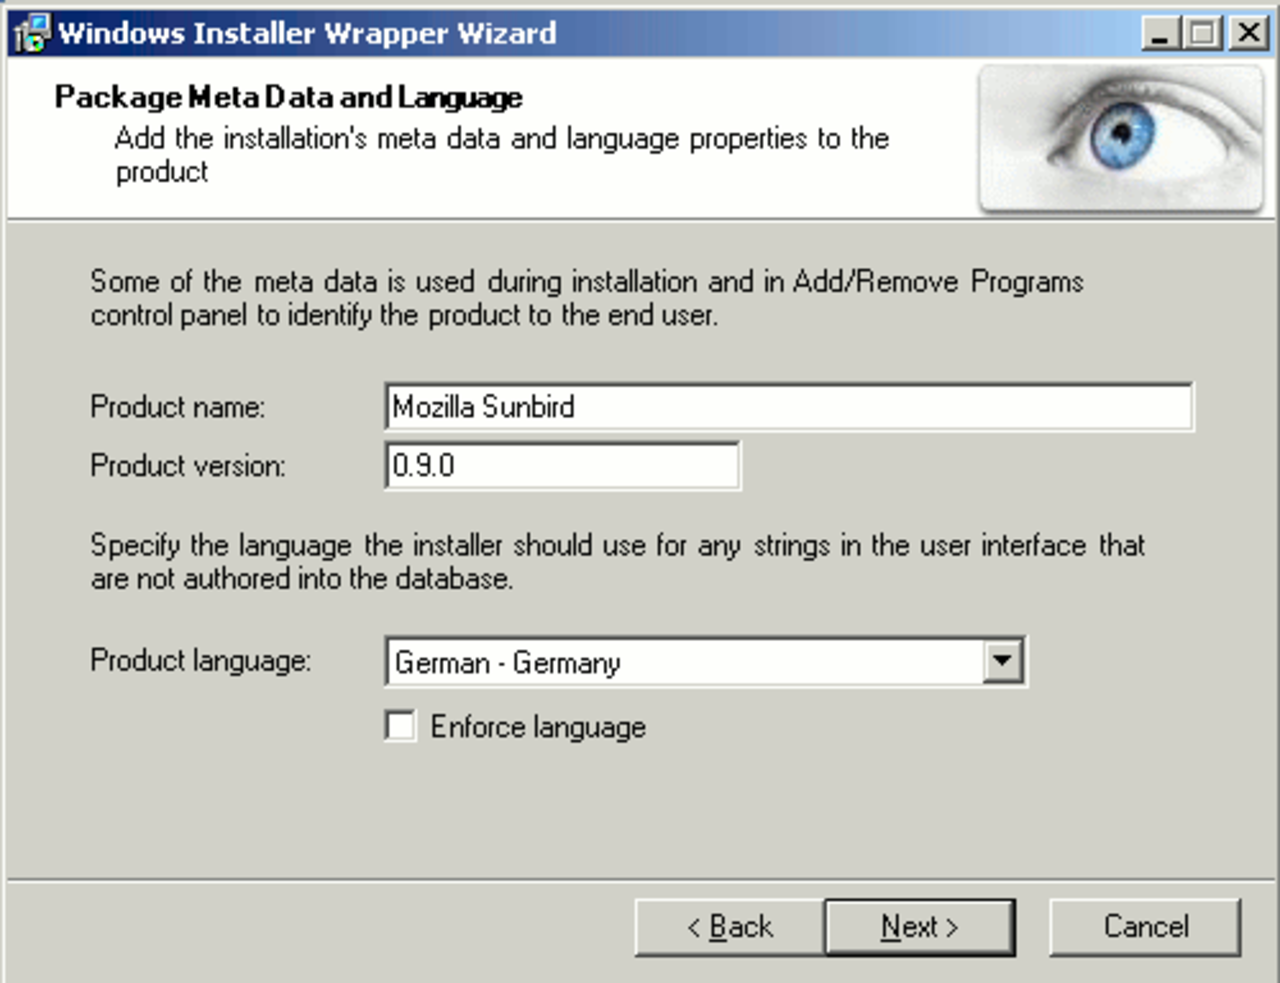Close the Windows Installer Wrapper Wizard
1280x983 pixels.
[1249, 33]
